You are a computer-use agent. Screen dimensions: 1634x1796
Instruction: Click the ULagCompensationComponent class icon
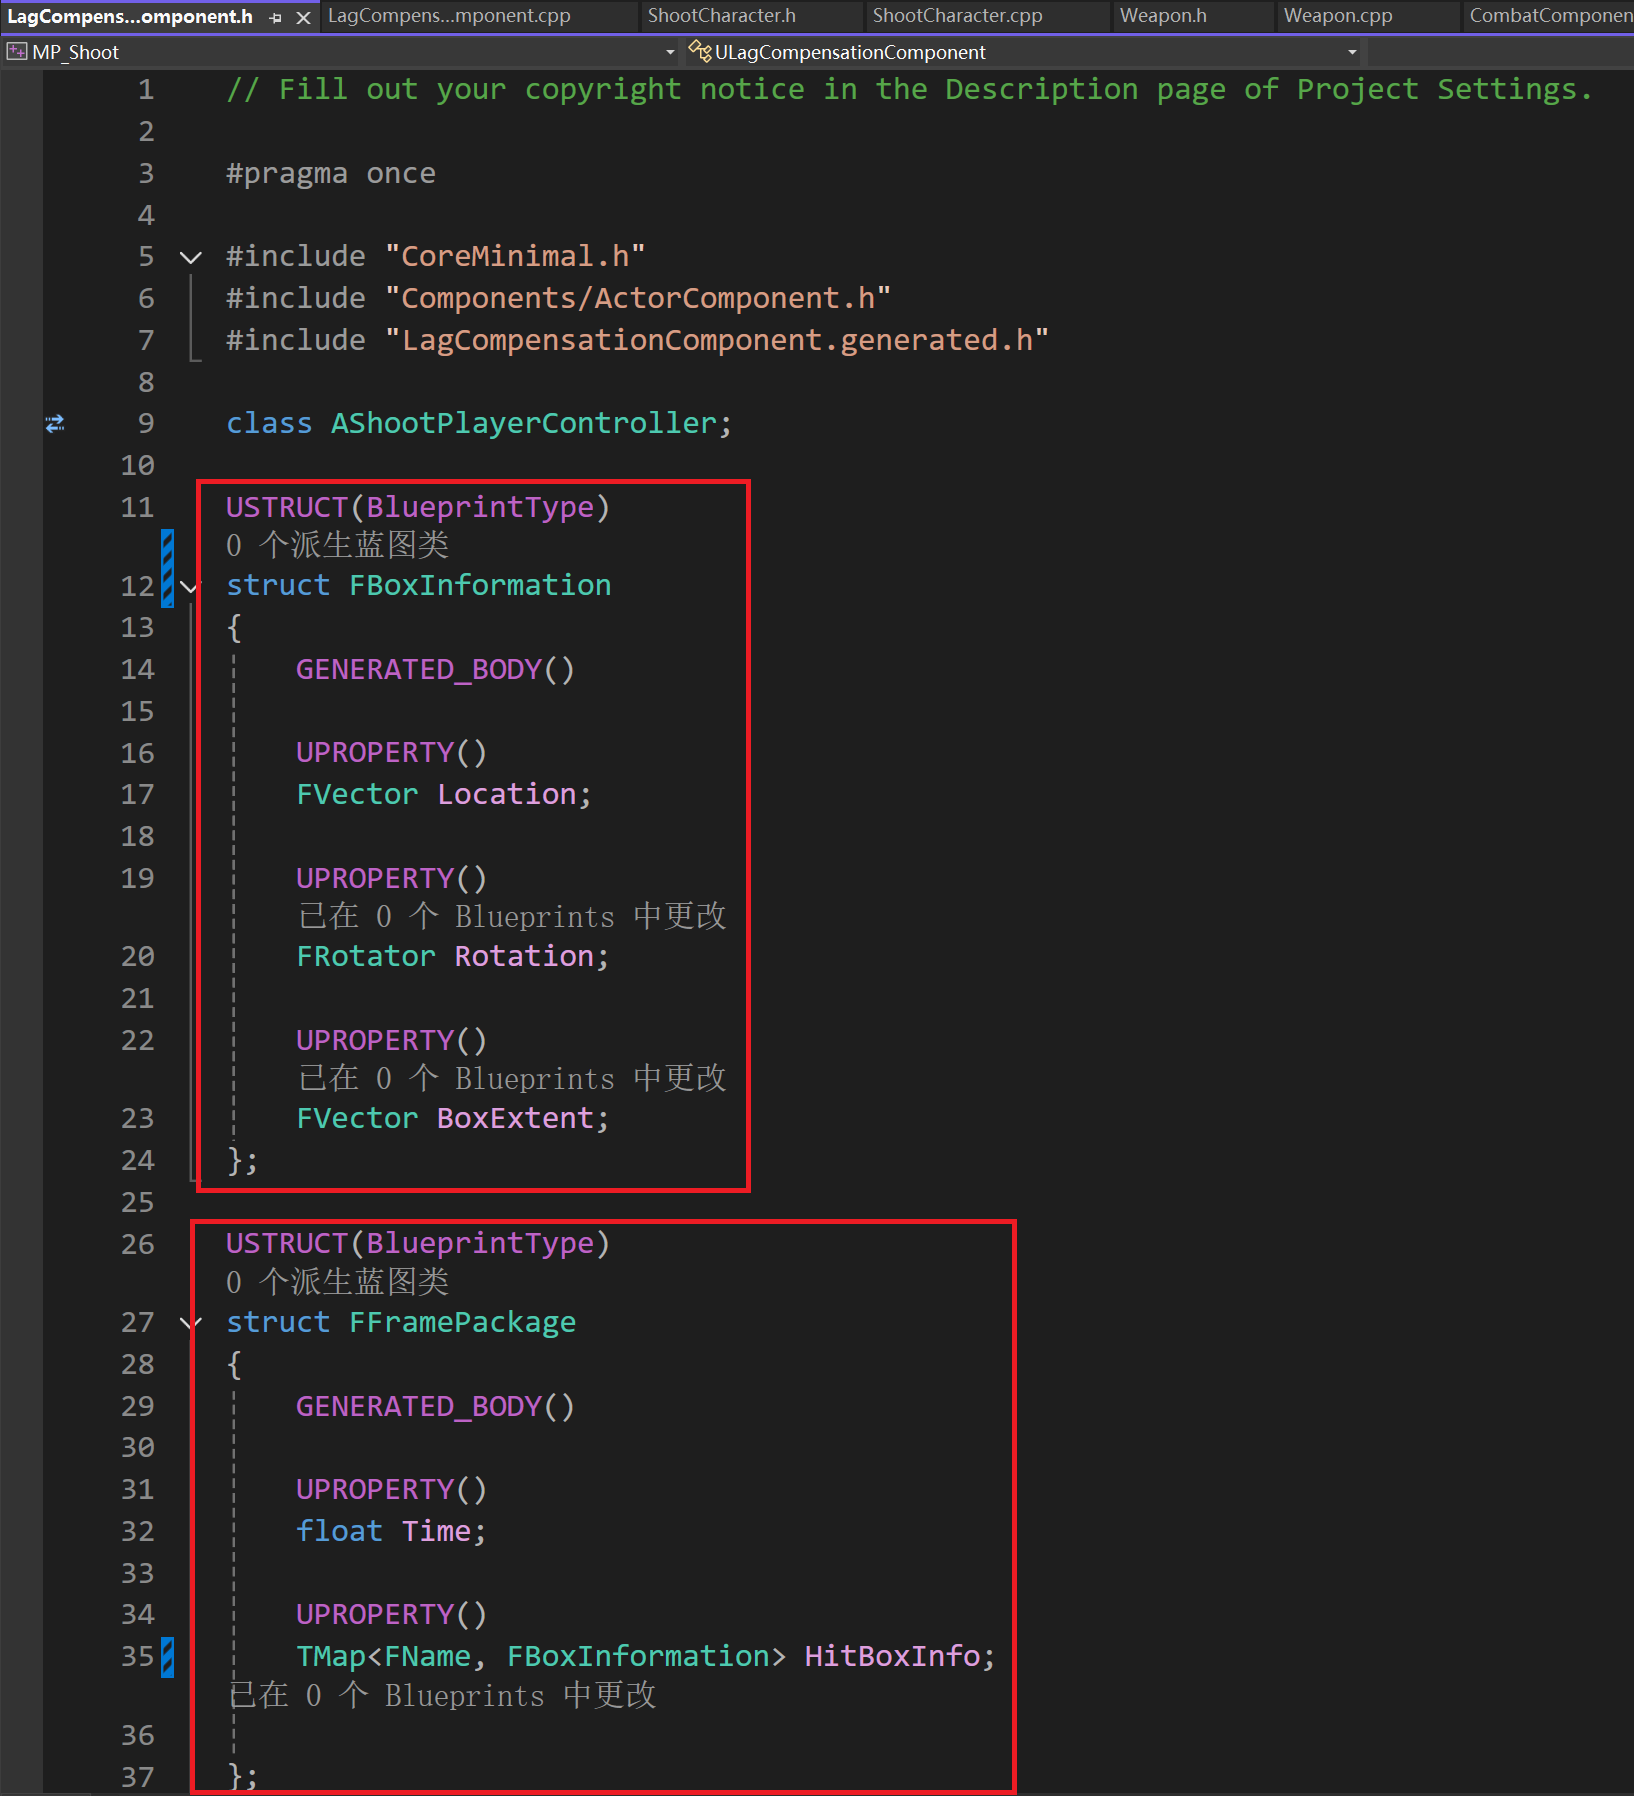coord(699,52)
